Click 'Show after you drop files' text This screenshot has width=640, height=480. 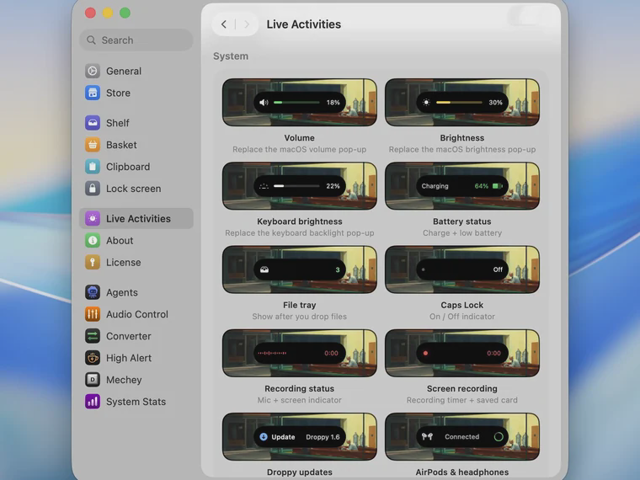point(300,316)
